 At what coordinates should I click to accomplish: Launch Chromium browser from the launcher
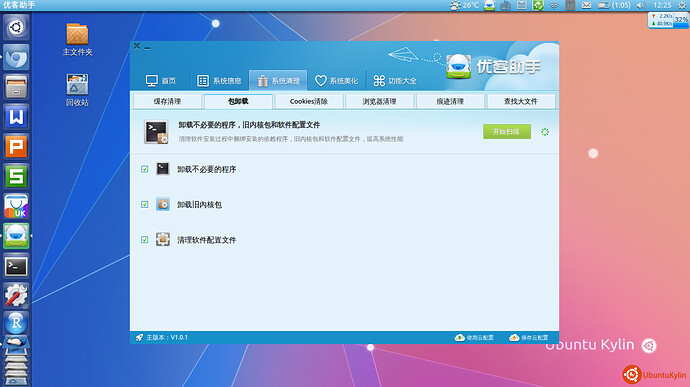pos(16,57)
